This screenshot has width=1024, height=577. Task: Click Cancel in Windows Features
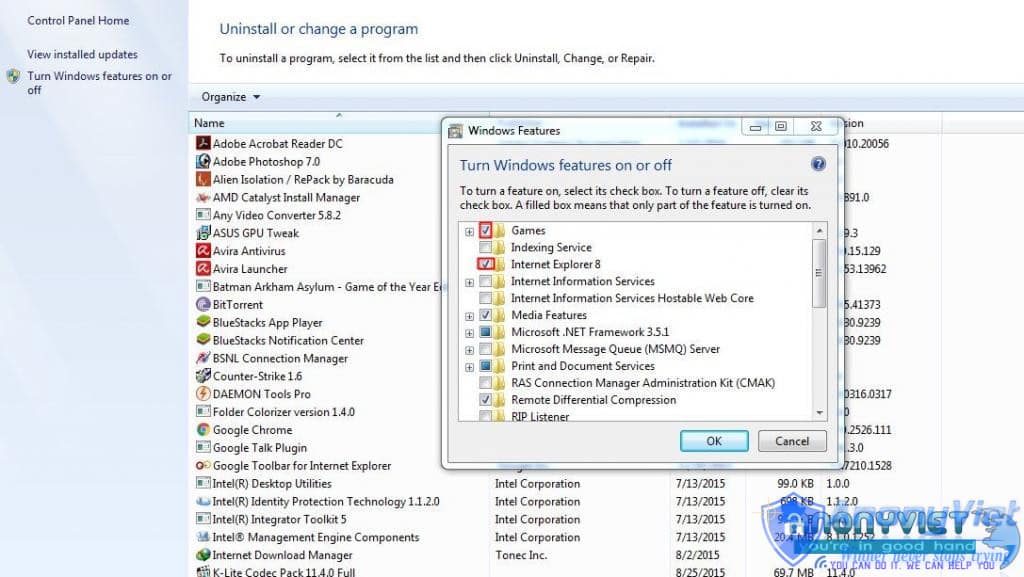pos(792,441)
